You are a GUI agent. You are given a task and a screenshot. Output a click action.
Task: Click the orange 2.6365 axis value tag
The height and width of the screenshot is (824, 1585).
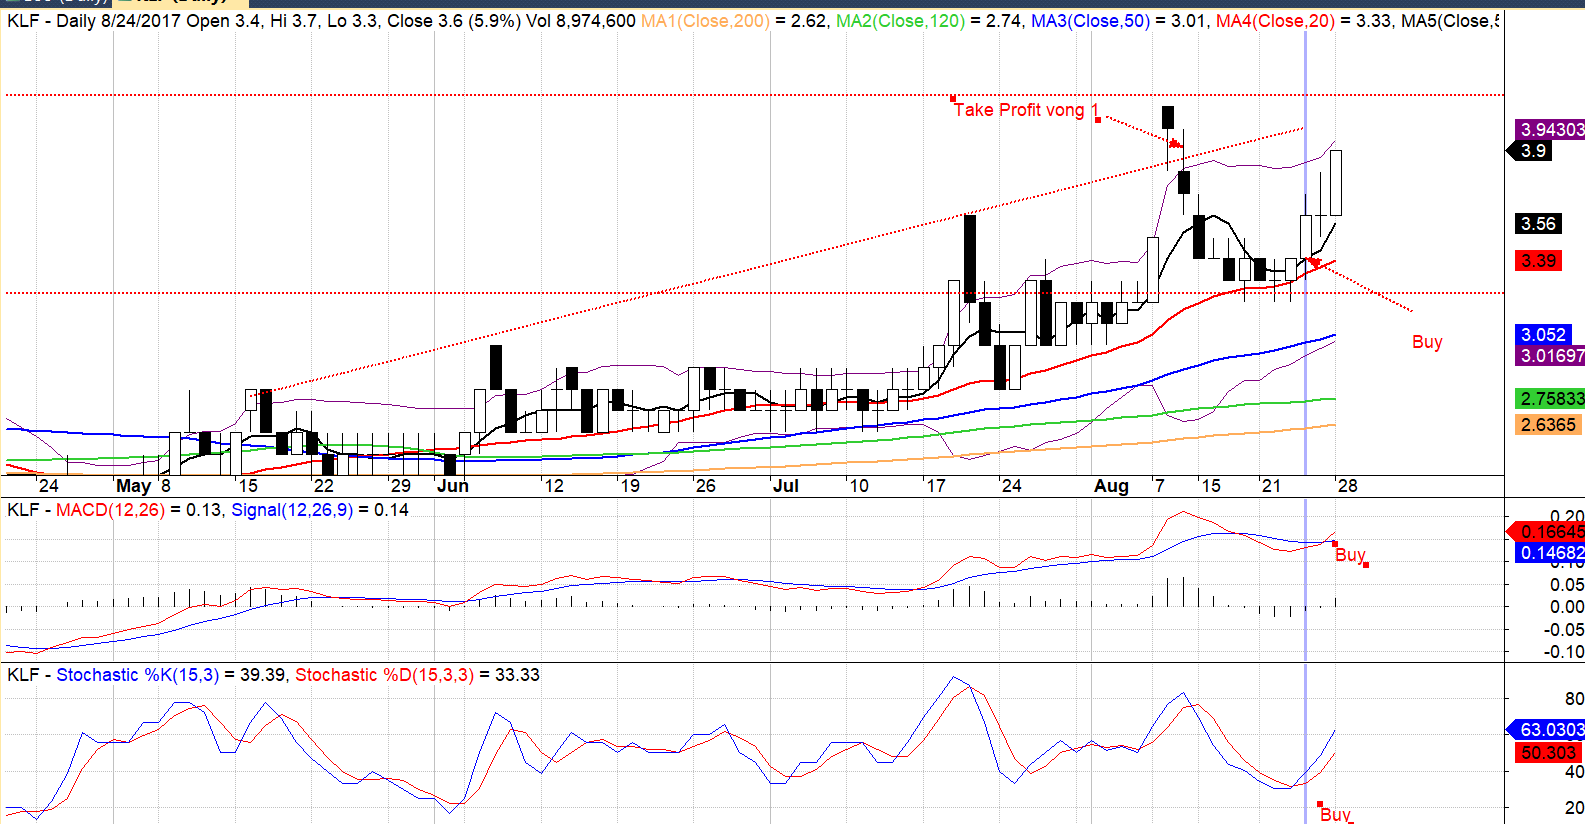coord(1548,425)
